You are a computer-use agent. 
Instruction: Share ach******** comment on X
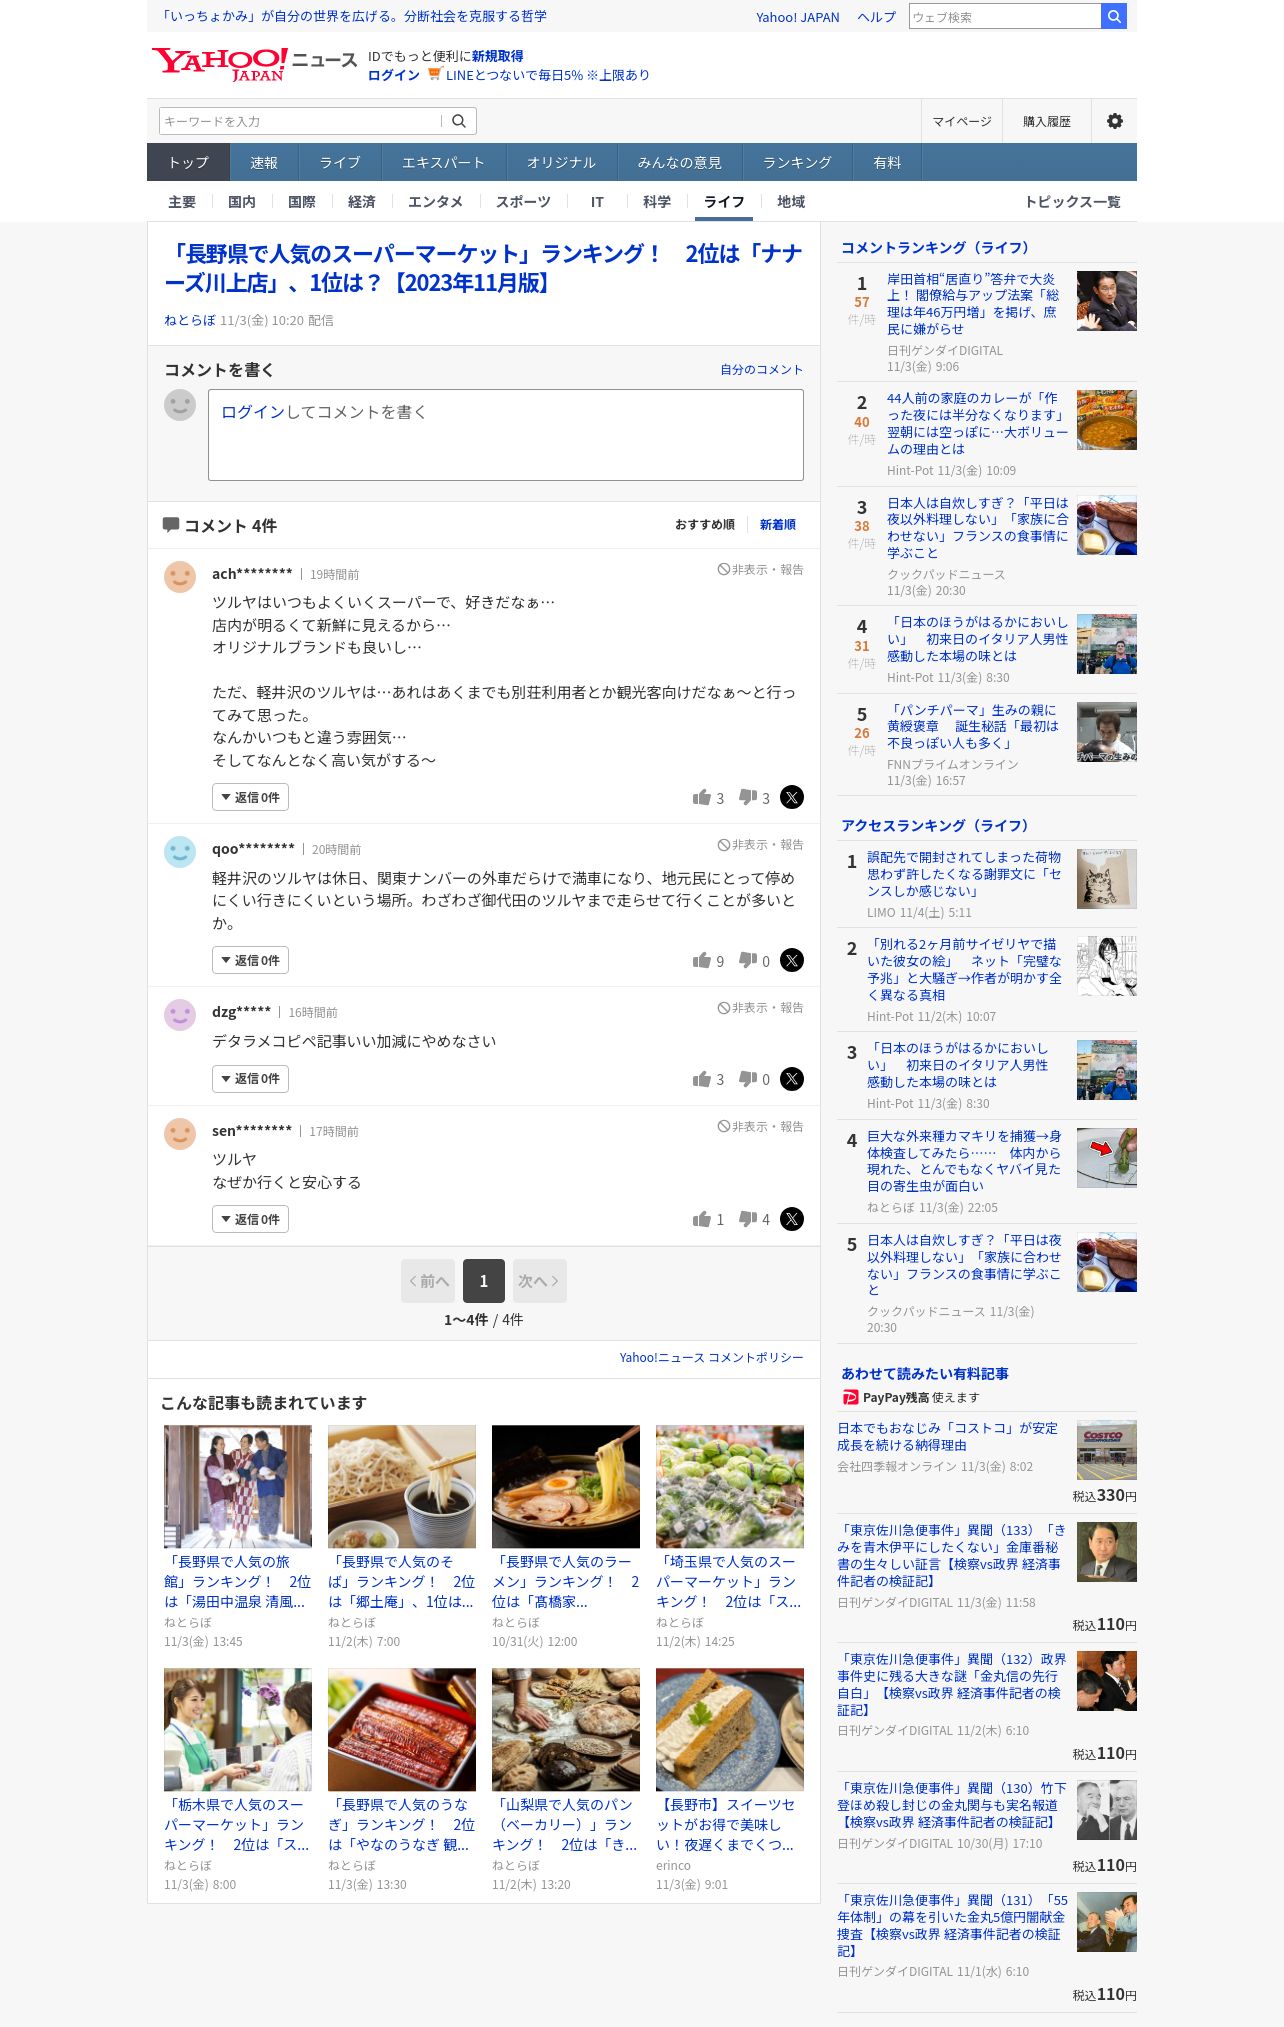pyautogui.click(x=792, y=797)
